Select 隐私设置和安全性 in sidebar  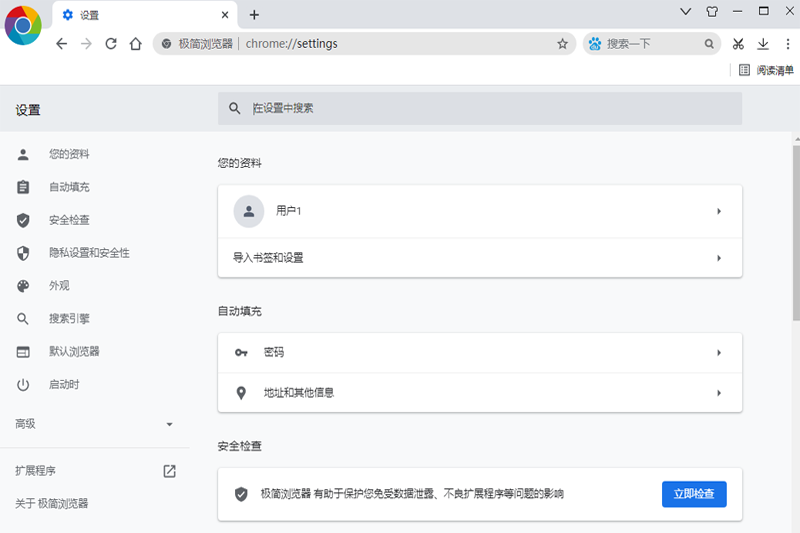tap(89, 253)
